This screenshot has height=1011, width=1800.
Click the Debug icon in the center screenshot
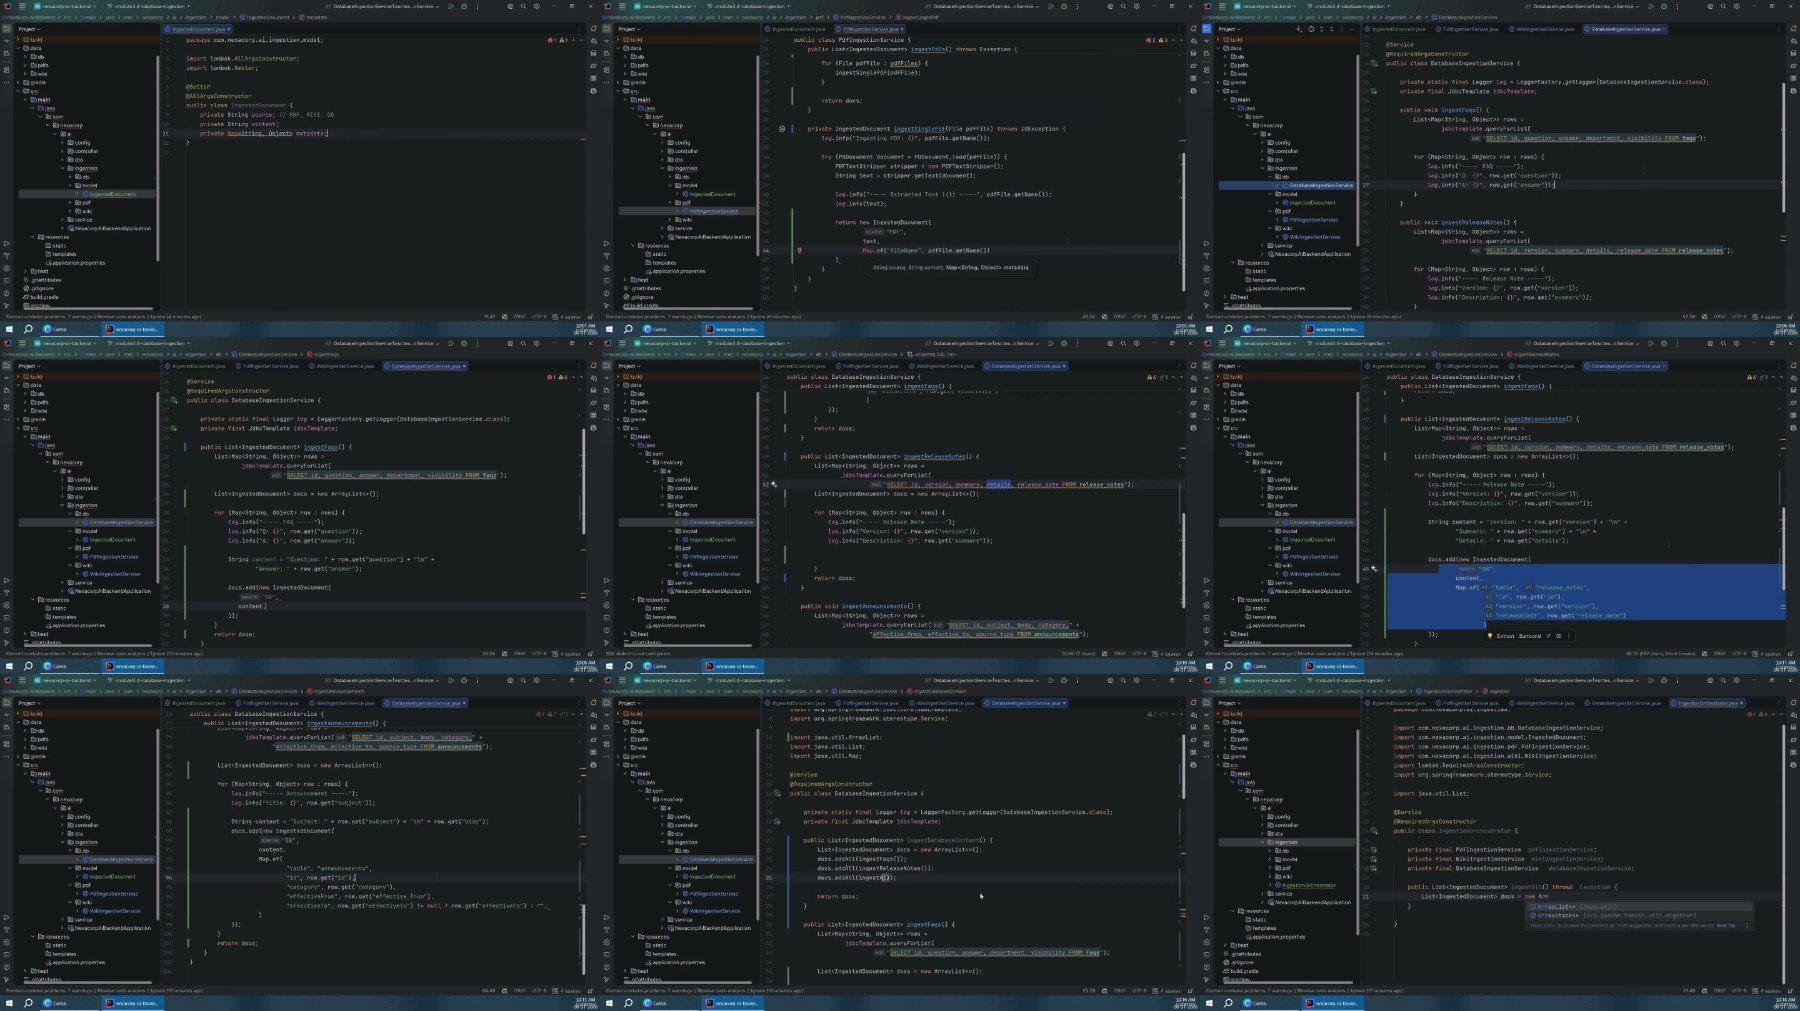[x=1063, y=343]
